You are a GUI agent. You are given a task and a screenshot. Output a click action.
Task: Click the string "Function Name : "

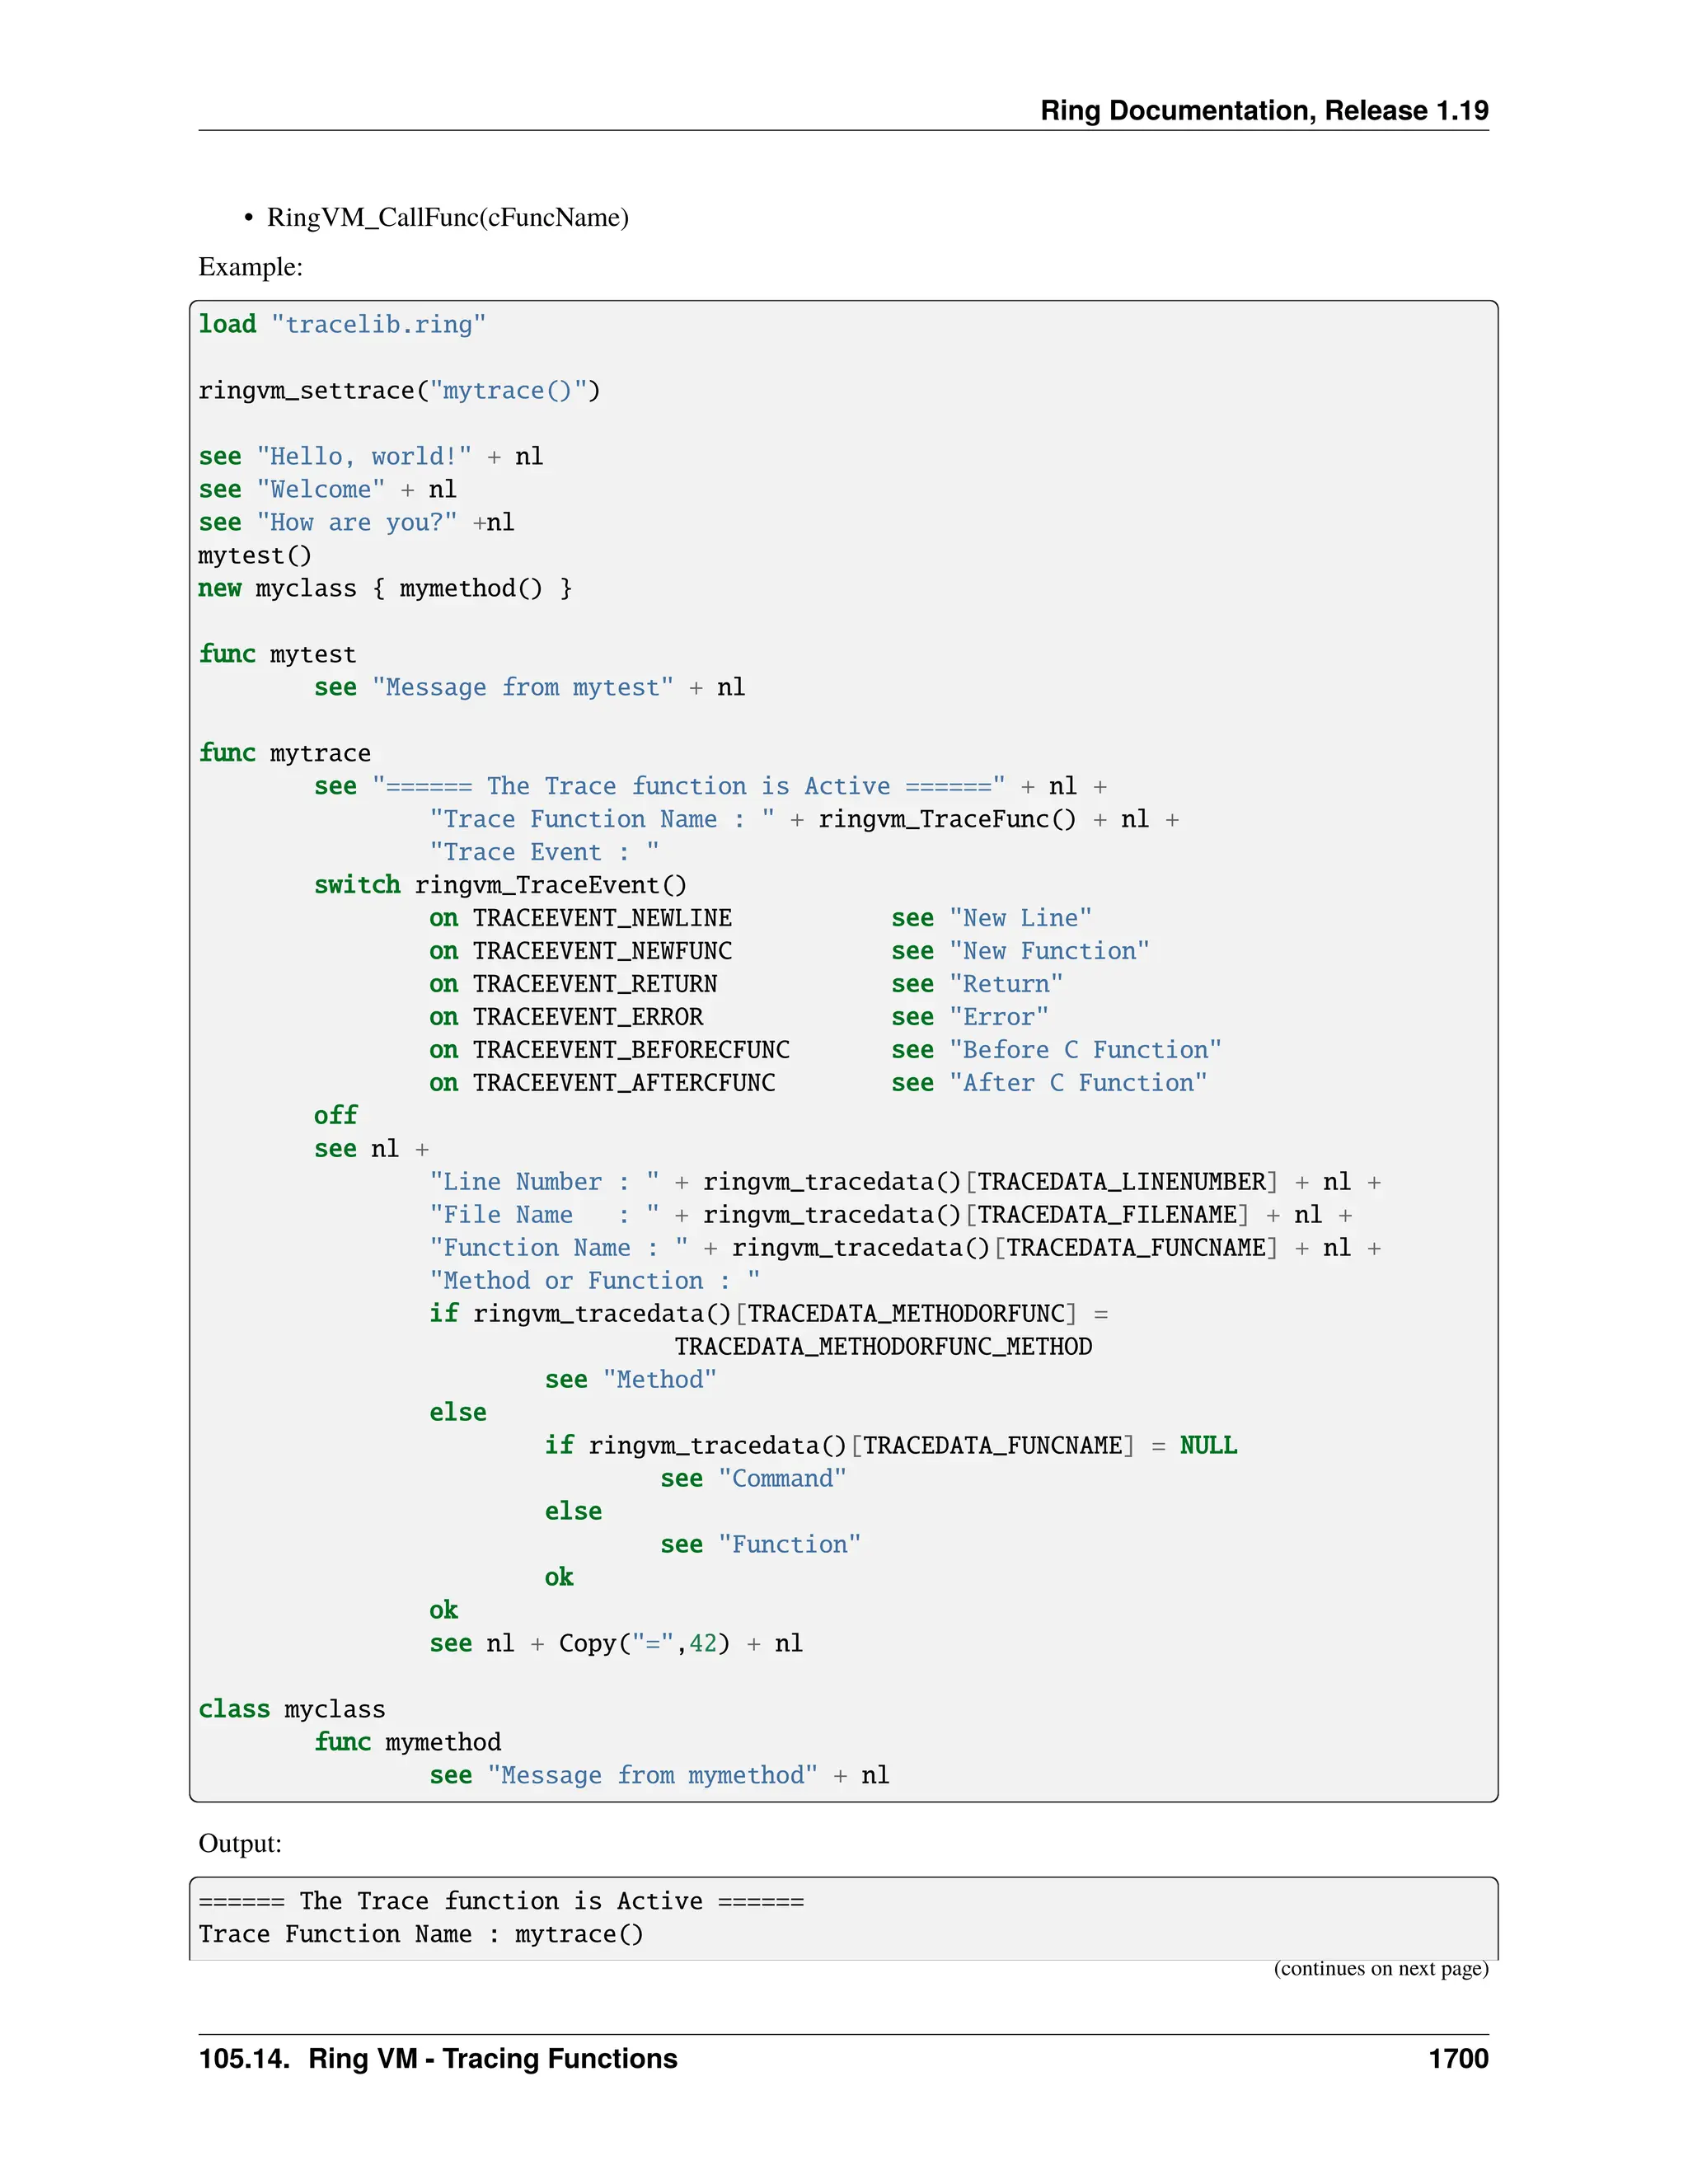[559, 1248]
